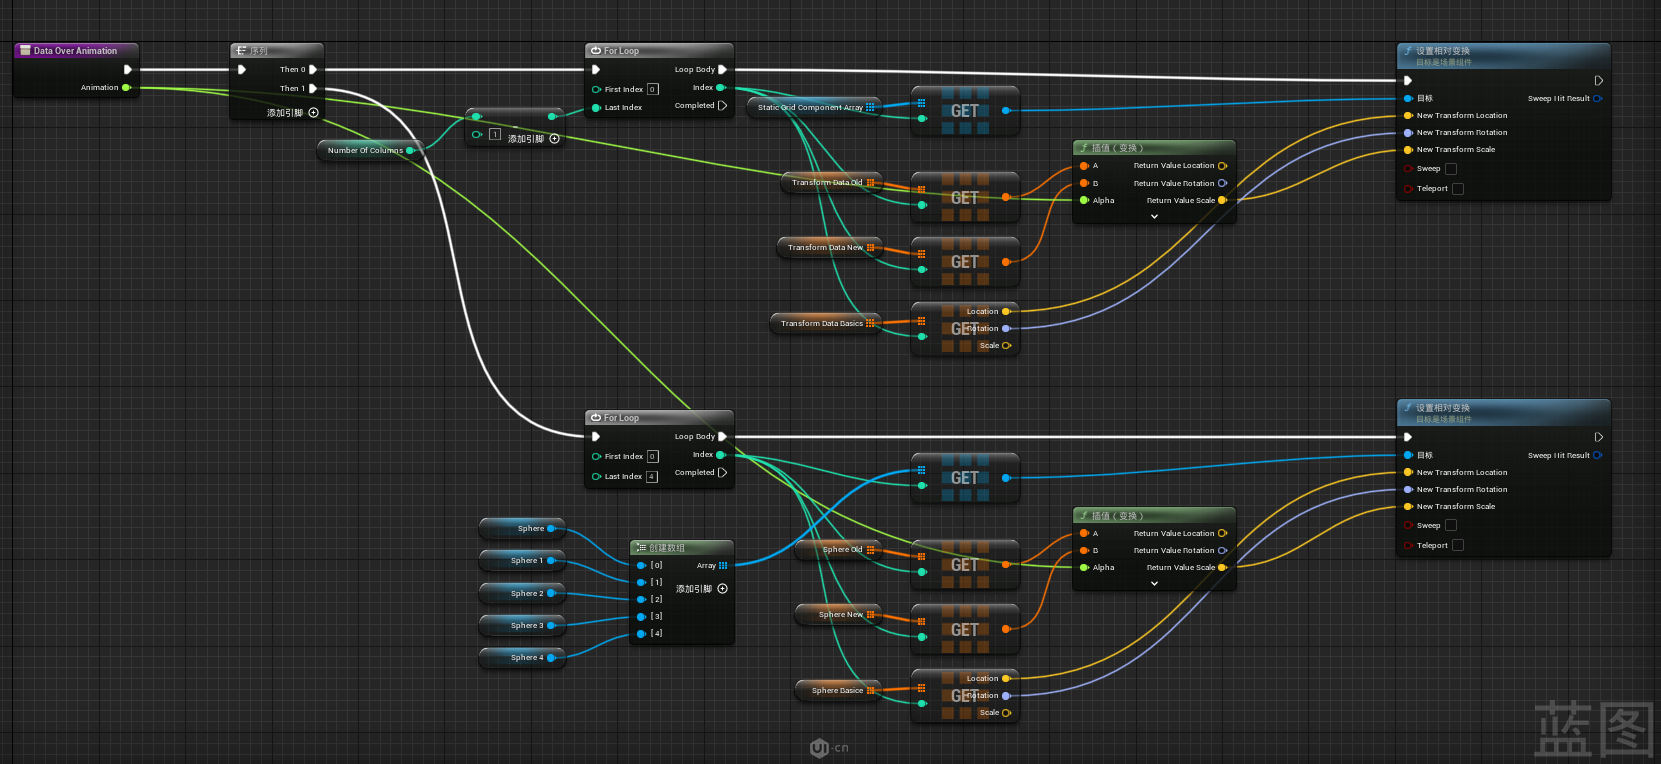Image resolution: width=1661 pixels, height=764 pixels.
Task: Click the Animation output pin on event node
Action: click(x=126, y=88)
